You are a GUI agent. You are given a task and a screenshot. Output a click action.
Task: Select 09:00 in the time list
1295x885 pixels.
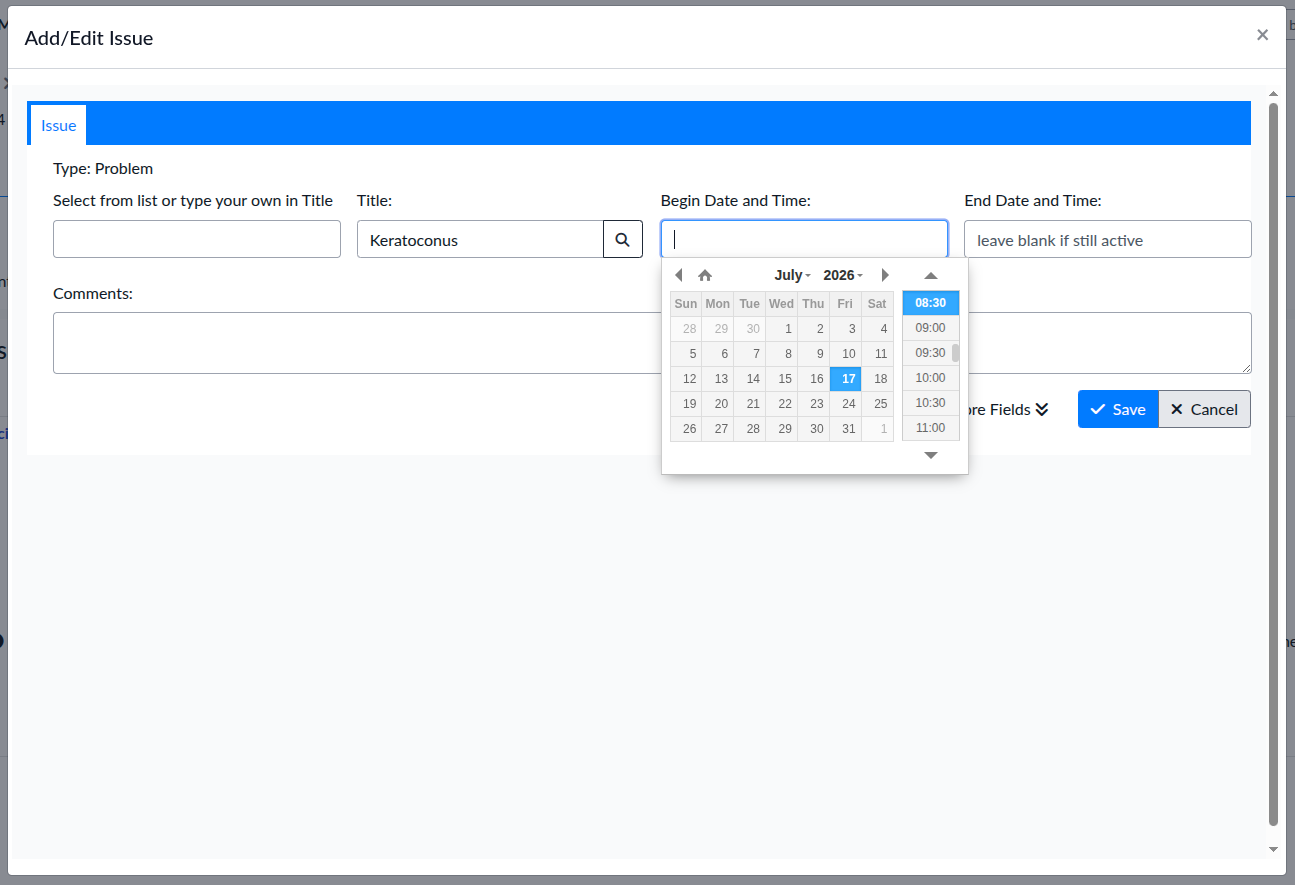(x=930, y=328)
